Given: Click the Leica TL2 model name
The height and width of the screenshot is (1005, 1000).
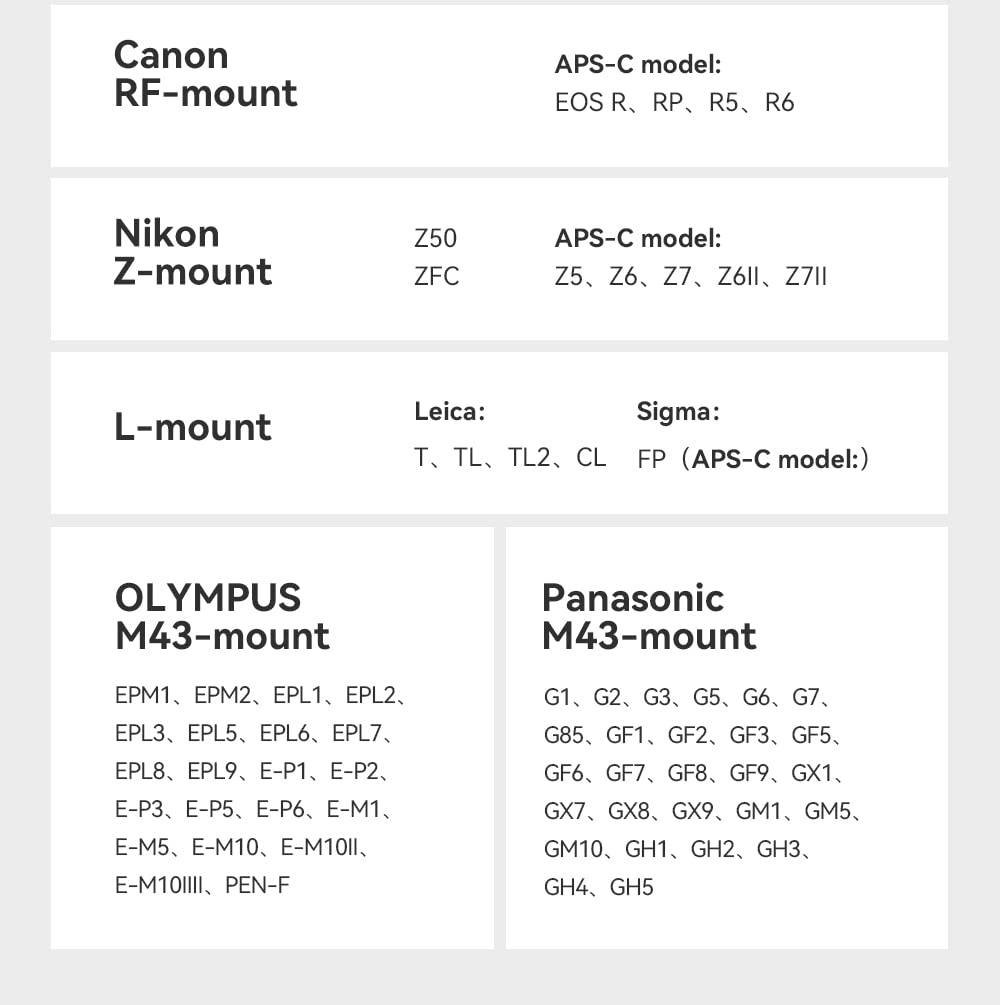Looking at the screenshot, I should pos(529,458).
